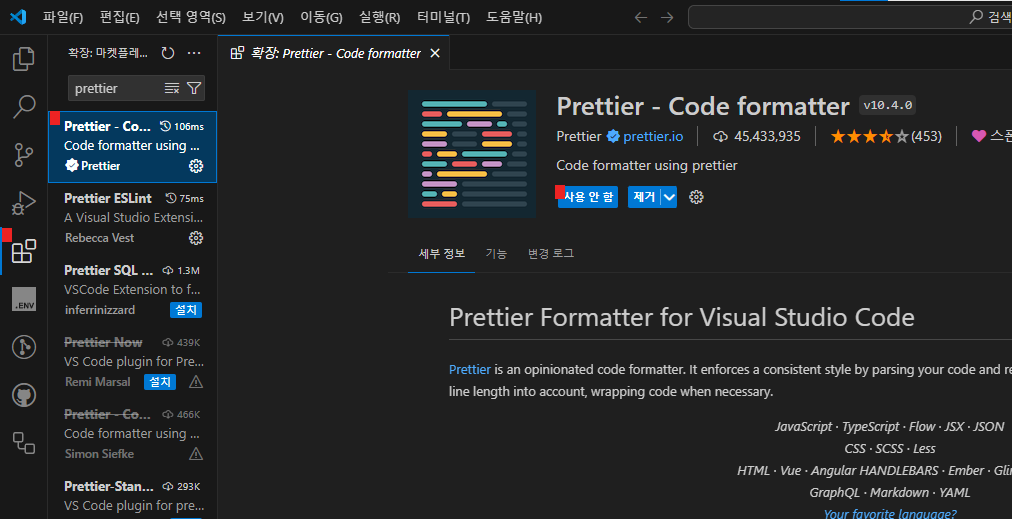Select Prettier SQL extension in list
Image resolution: width=1012 pixels, height=519 pixels.
pyautogui.click(x=132, y=290)
